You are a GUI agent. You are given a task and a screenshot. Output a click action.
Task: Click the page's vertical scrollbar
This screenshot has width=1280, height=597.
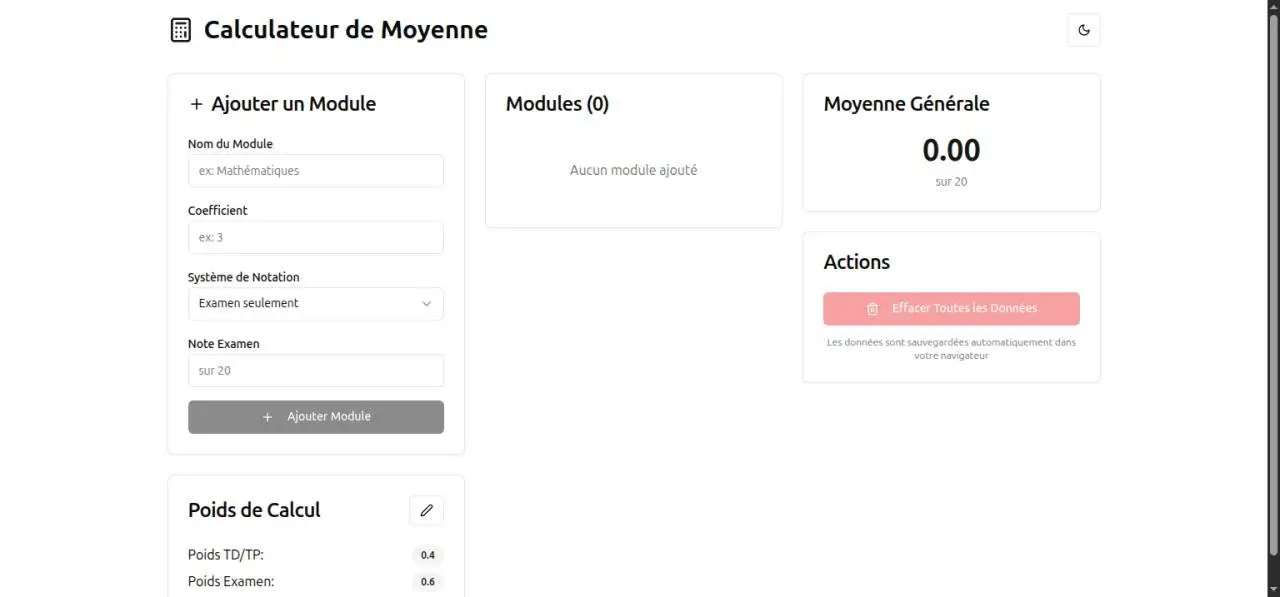tap(1272, 280)
